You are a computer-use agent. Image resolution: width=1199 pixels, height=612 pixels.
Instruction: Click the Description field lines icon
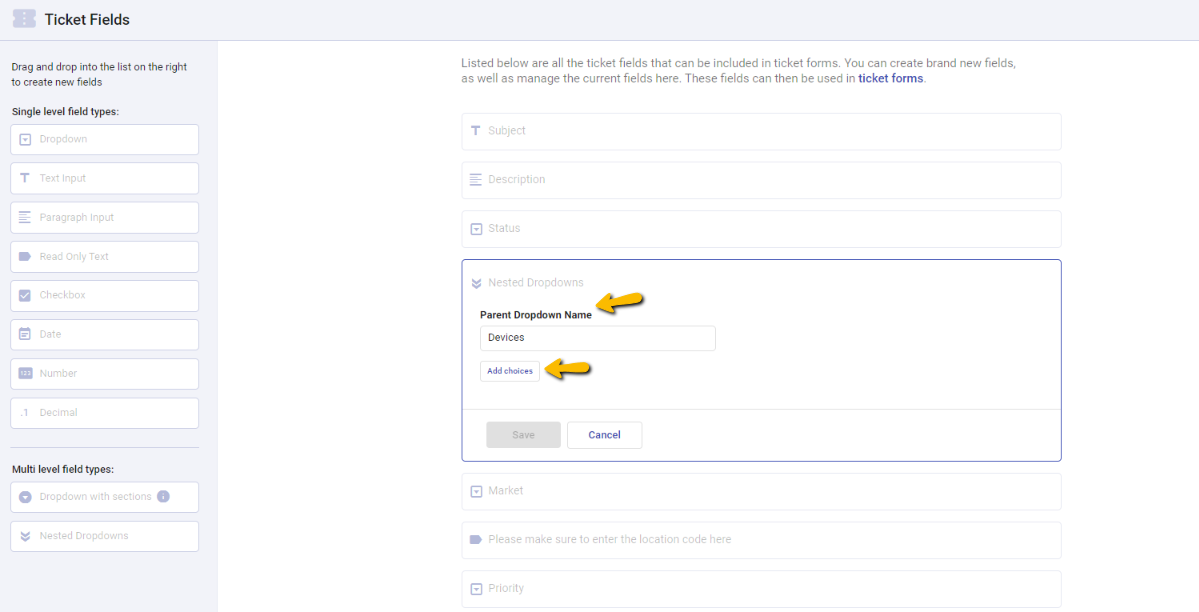(476, 180)
